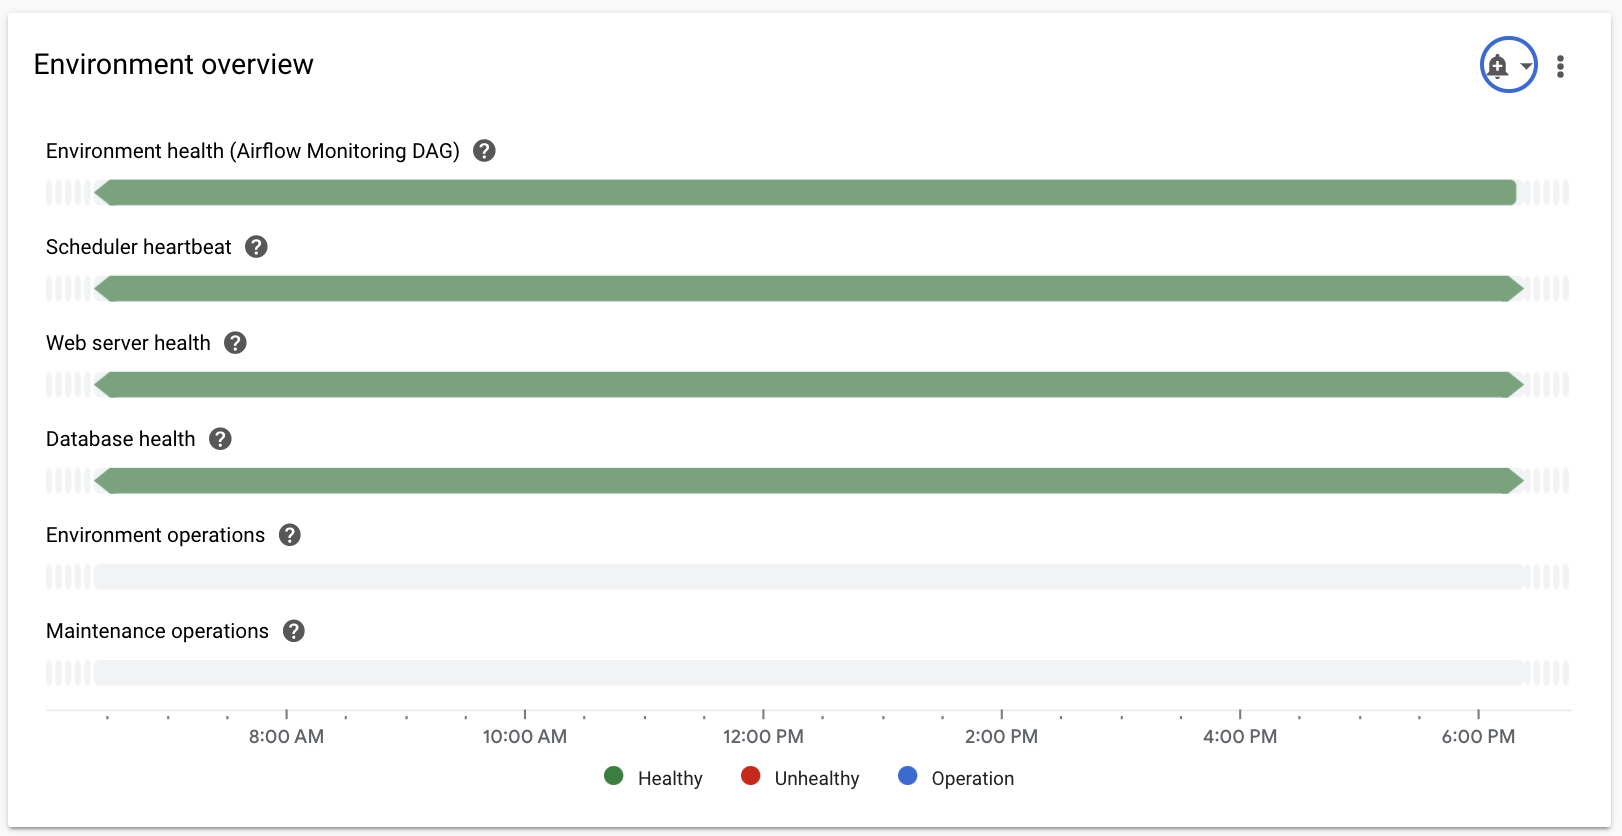Viewport: 1622px width, 836px height.
Task: Open the three-dot more options menu
Action: point(1560,66)
